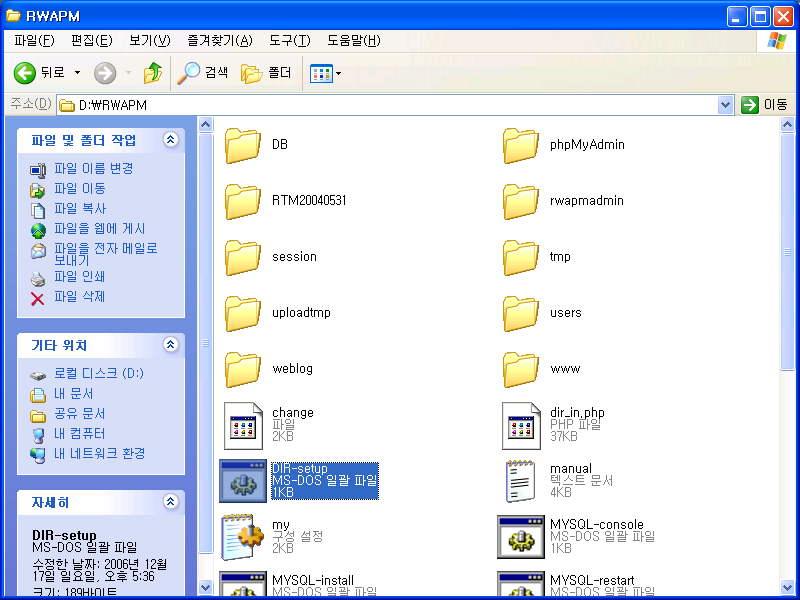The height and width of the screenshot is (600, 800).
Task: Go to 로컬 디스크 (D:)
Action: point(99,373)
